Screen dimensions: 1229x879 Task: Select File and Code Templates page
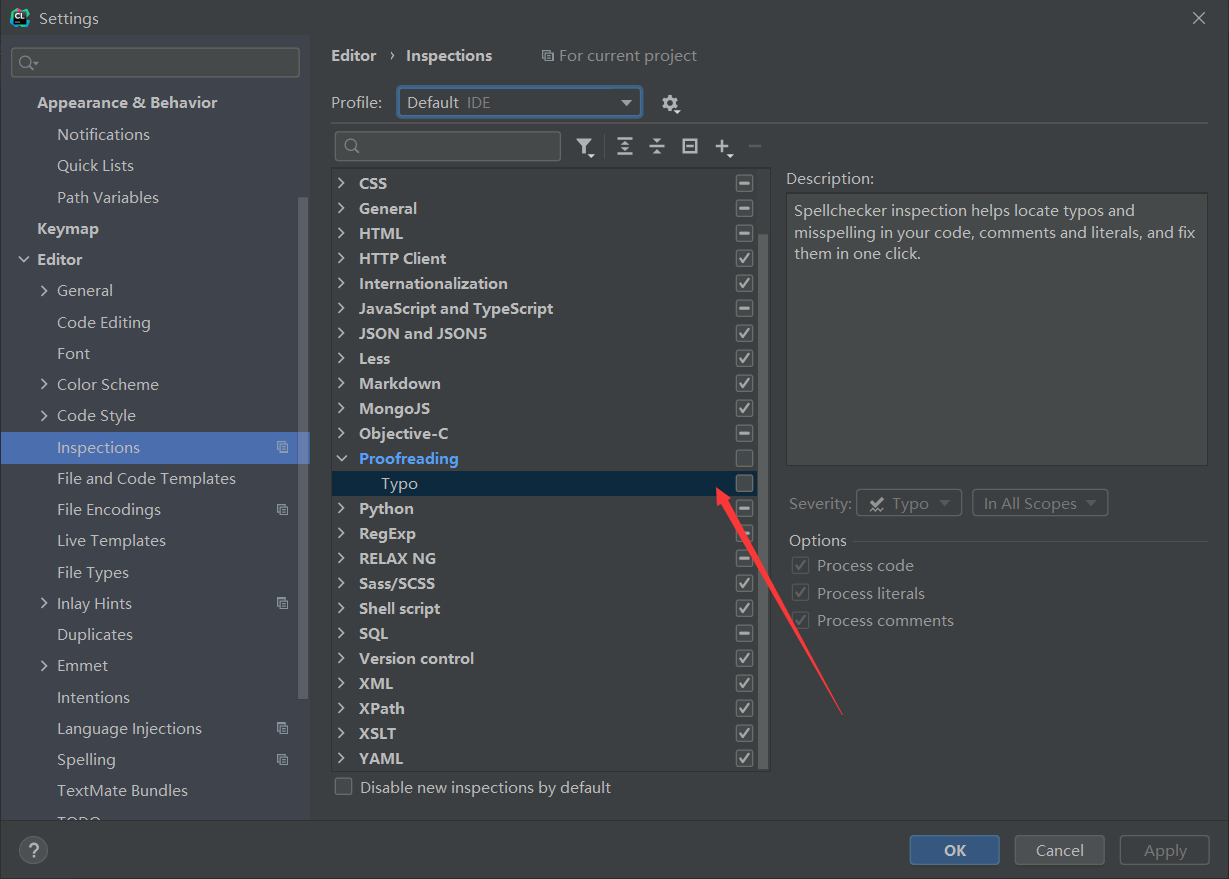click(146, 478)
